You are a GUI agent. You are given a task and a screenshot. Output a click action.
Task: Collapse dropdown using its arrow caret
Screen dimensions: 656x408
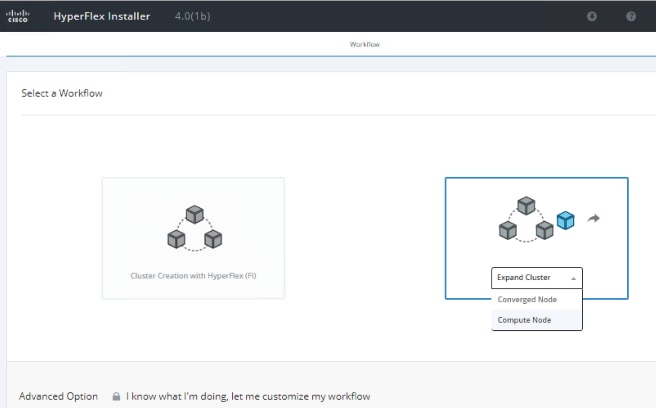574,278
